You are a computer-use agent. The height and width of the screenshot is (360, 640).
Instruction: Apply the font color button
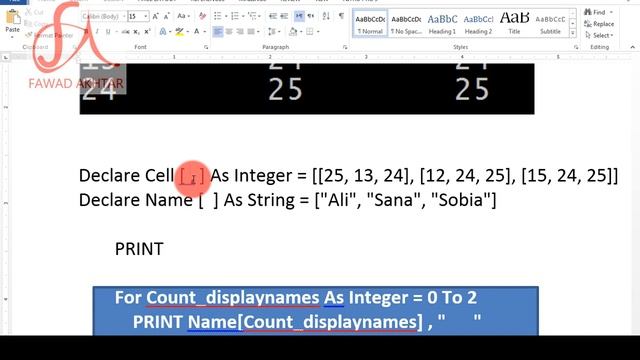point(196,31)
